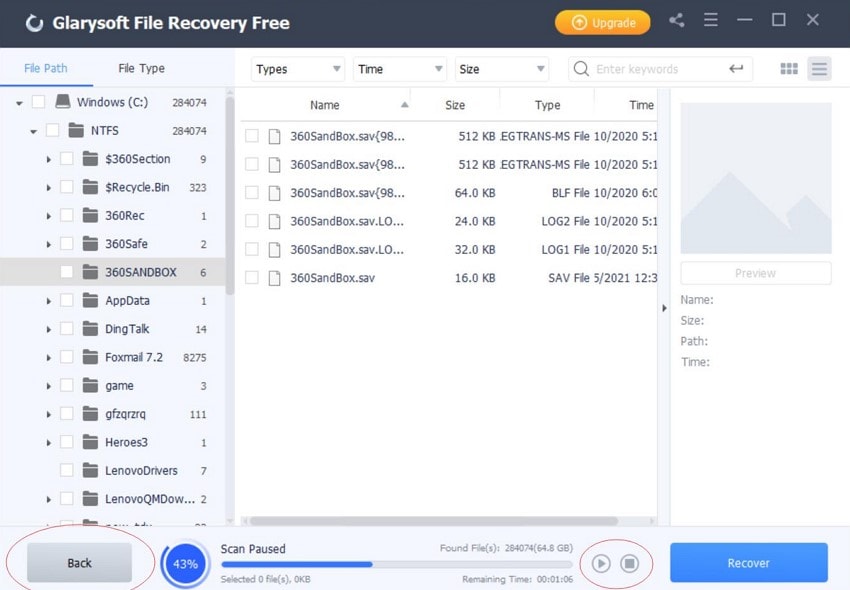
Task: Switch to File Path tab
Action: tap(46, 68)
